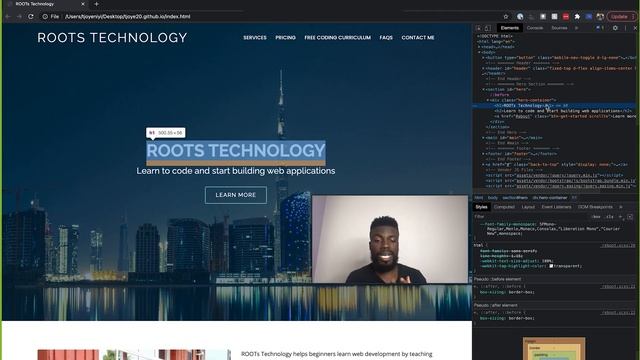The width and height of the screenshot is (640, 360).
Task: Click the address bar URL
Action: click(127, 17)
